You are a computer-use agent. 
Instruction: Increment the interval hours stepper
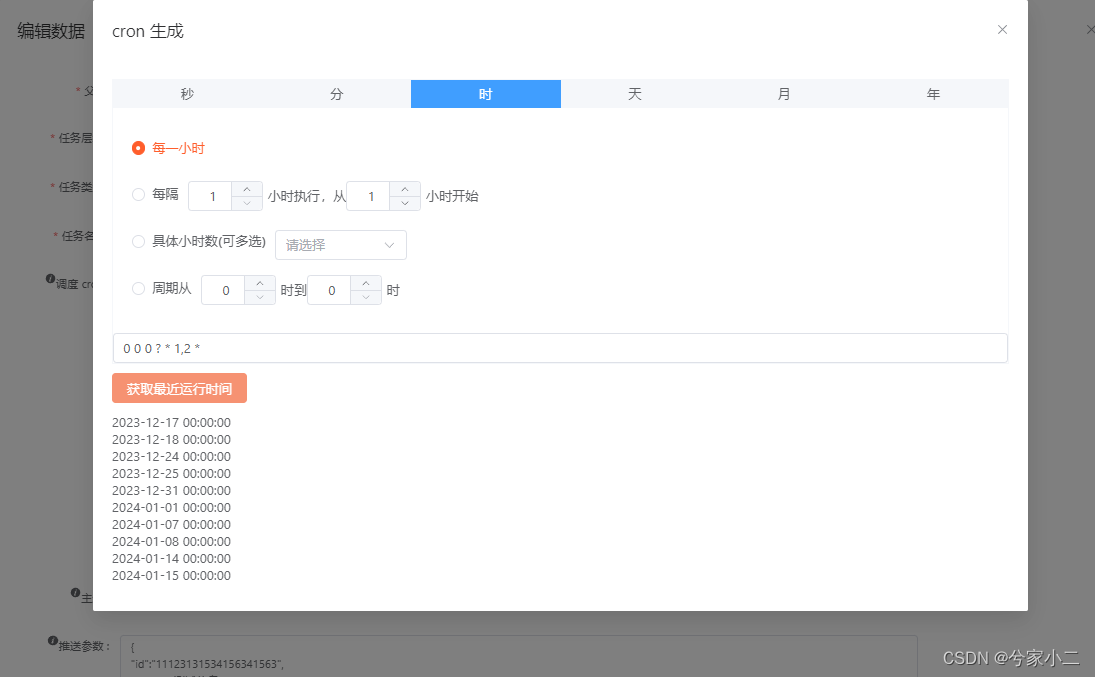point(247,189)
